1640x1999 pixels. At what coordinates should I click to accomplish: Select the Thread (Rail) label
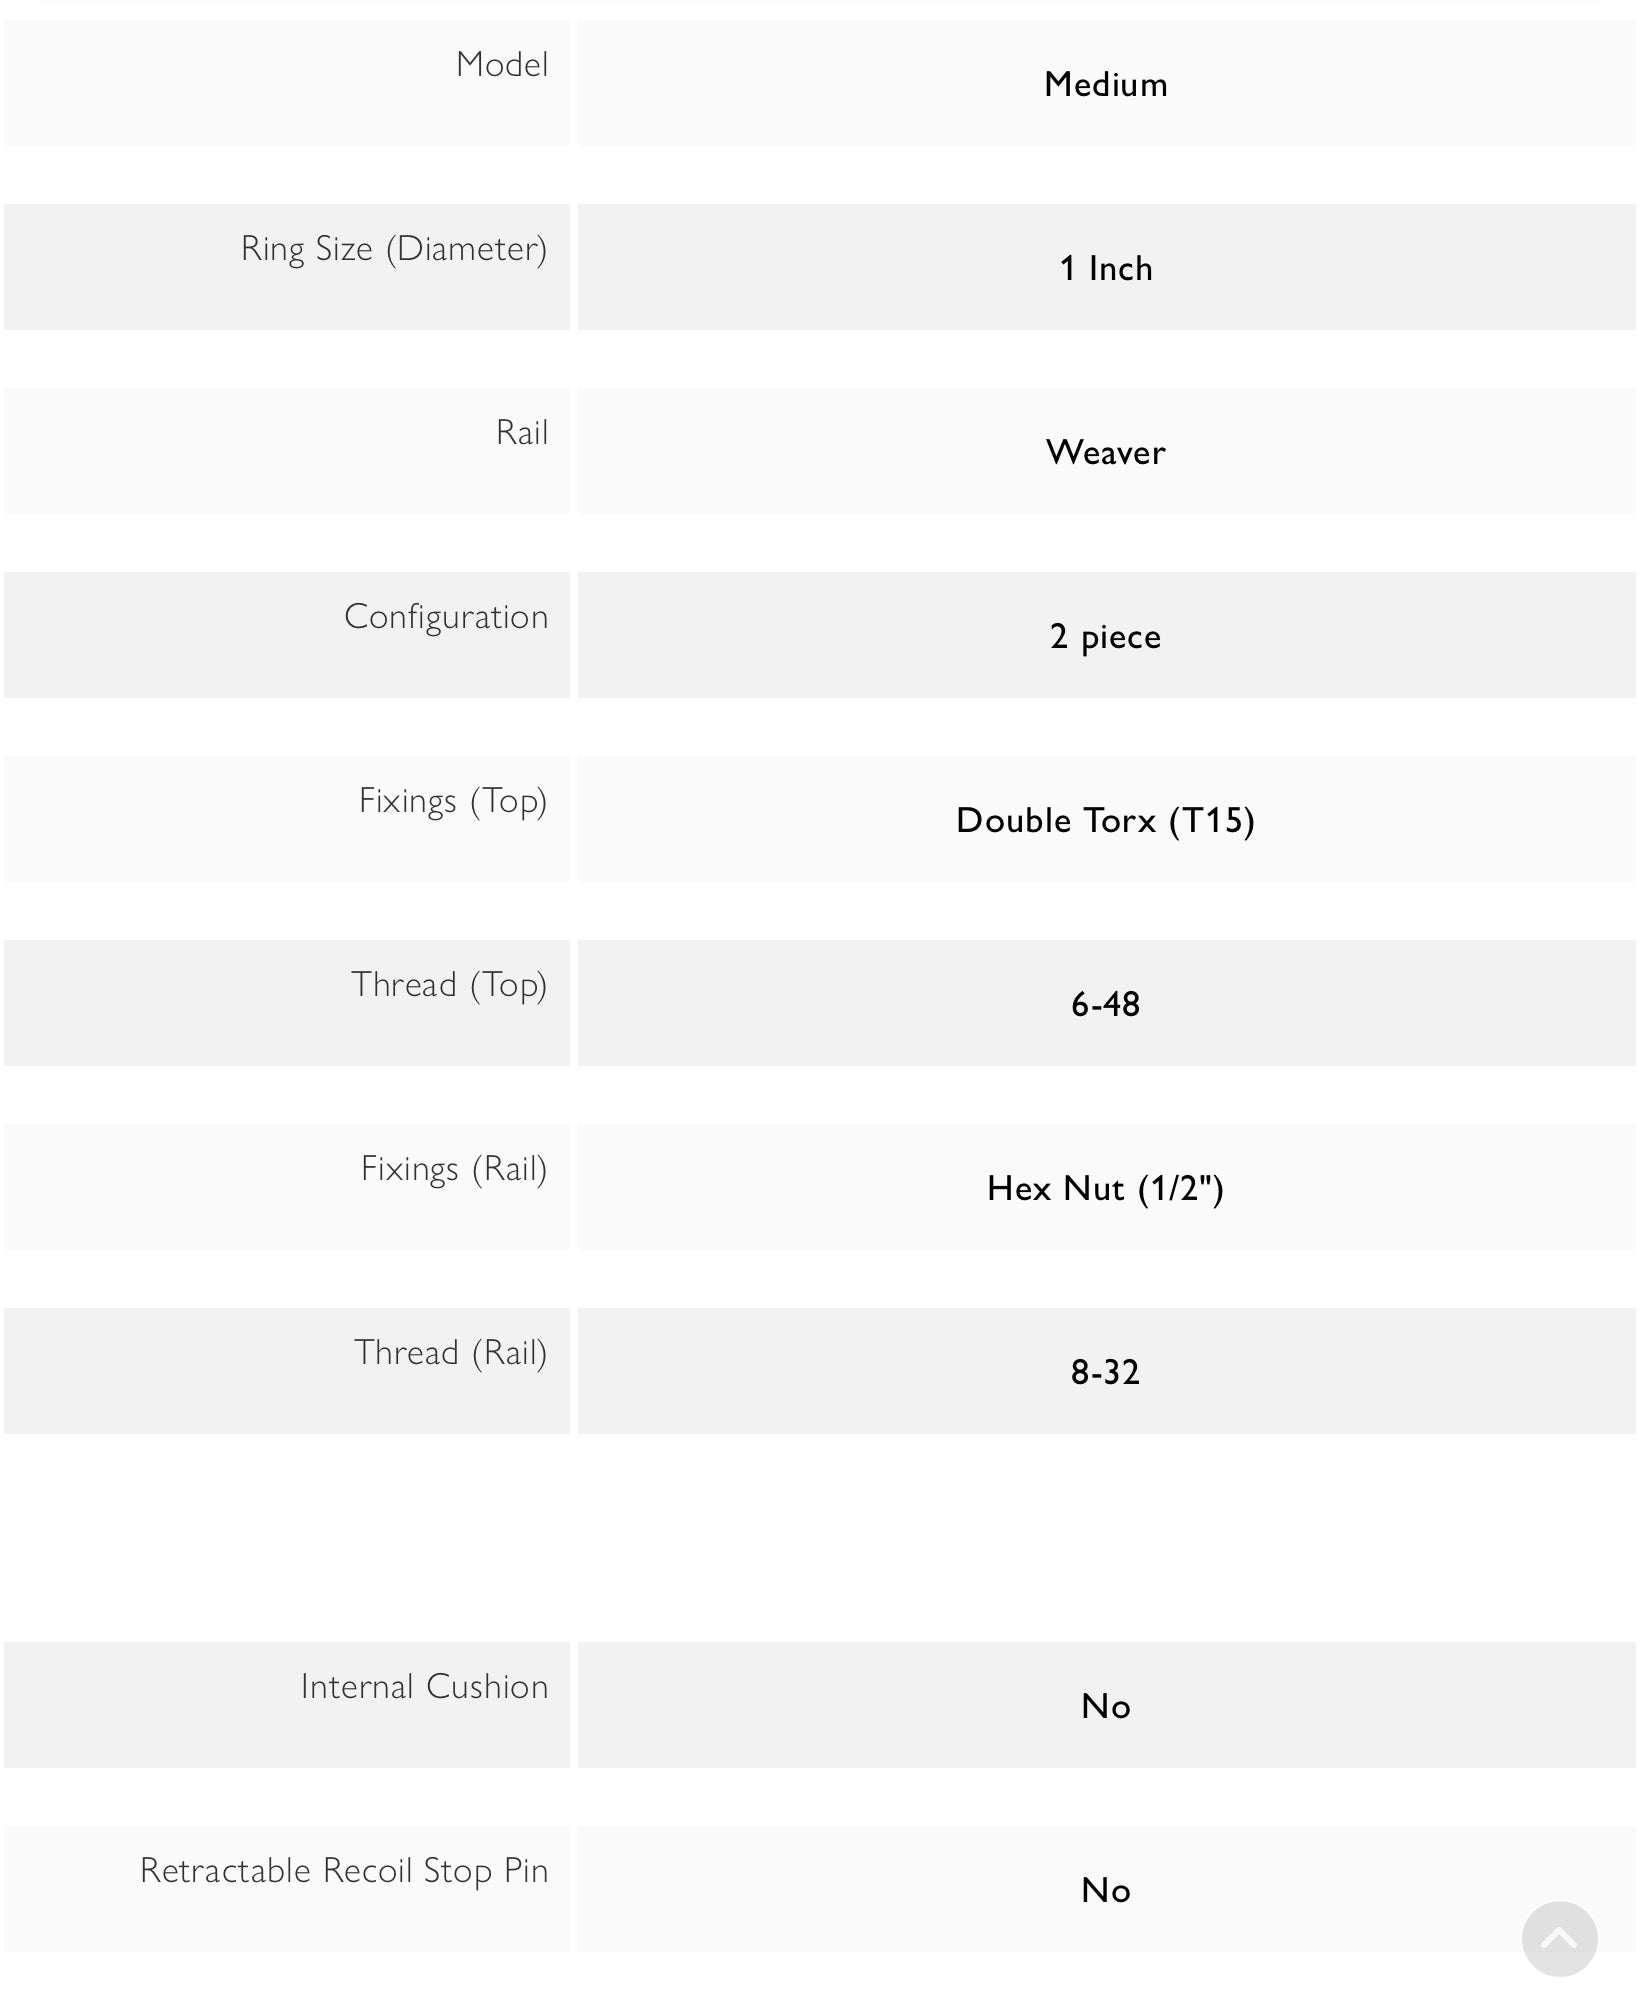[x=451, y=1353]
